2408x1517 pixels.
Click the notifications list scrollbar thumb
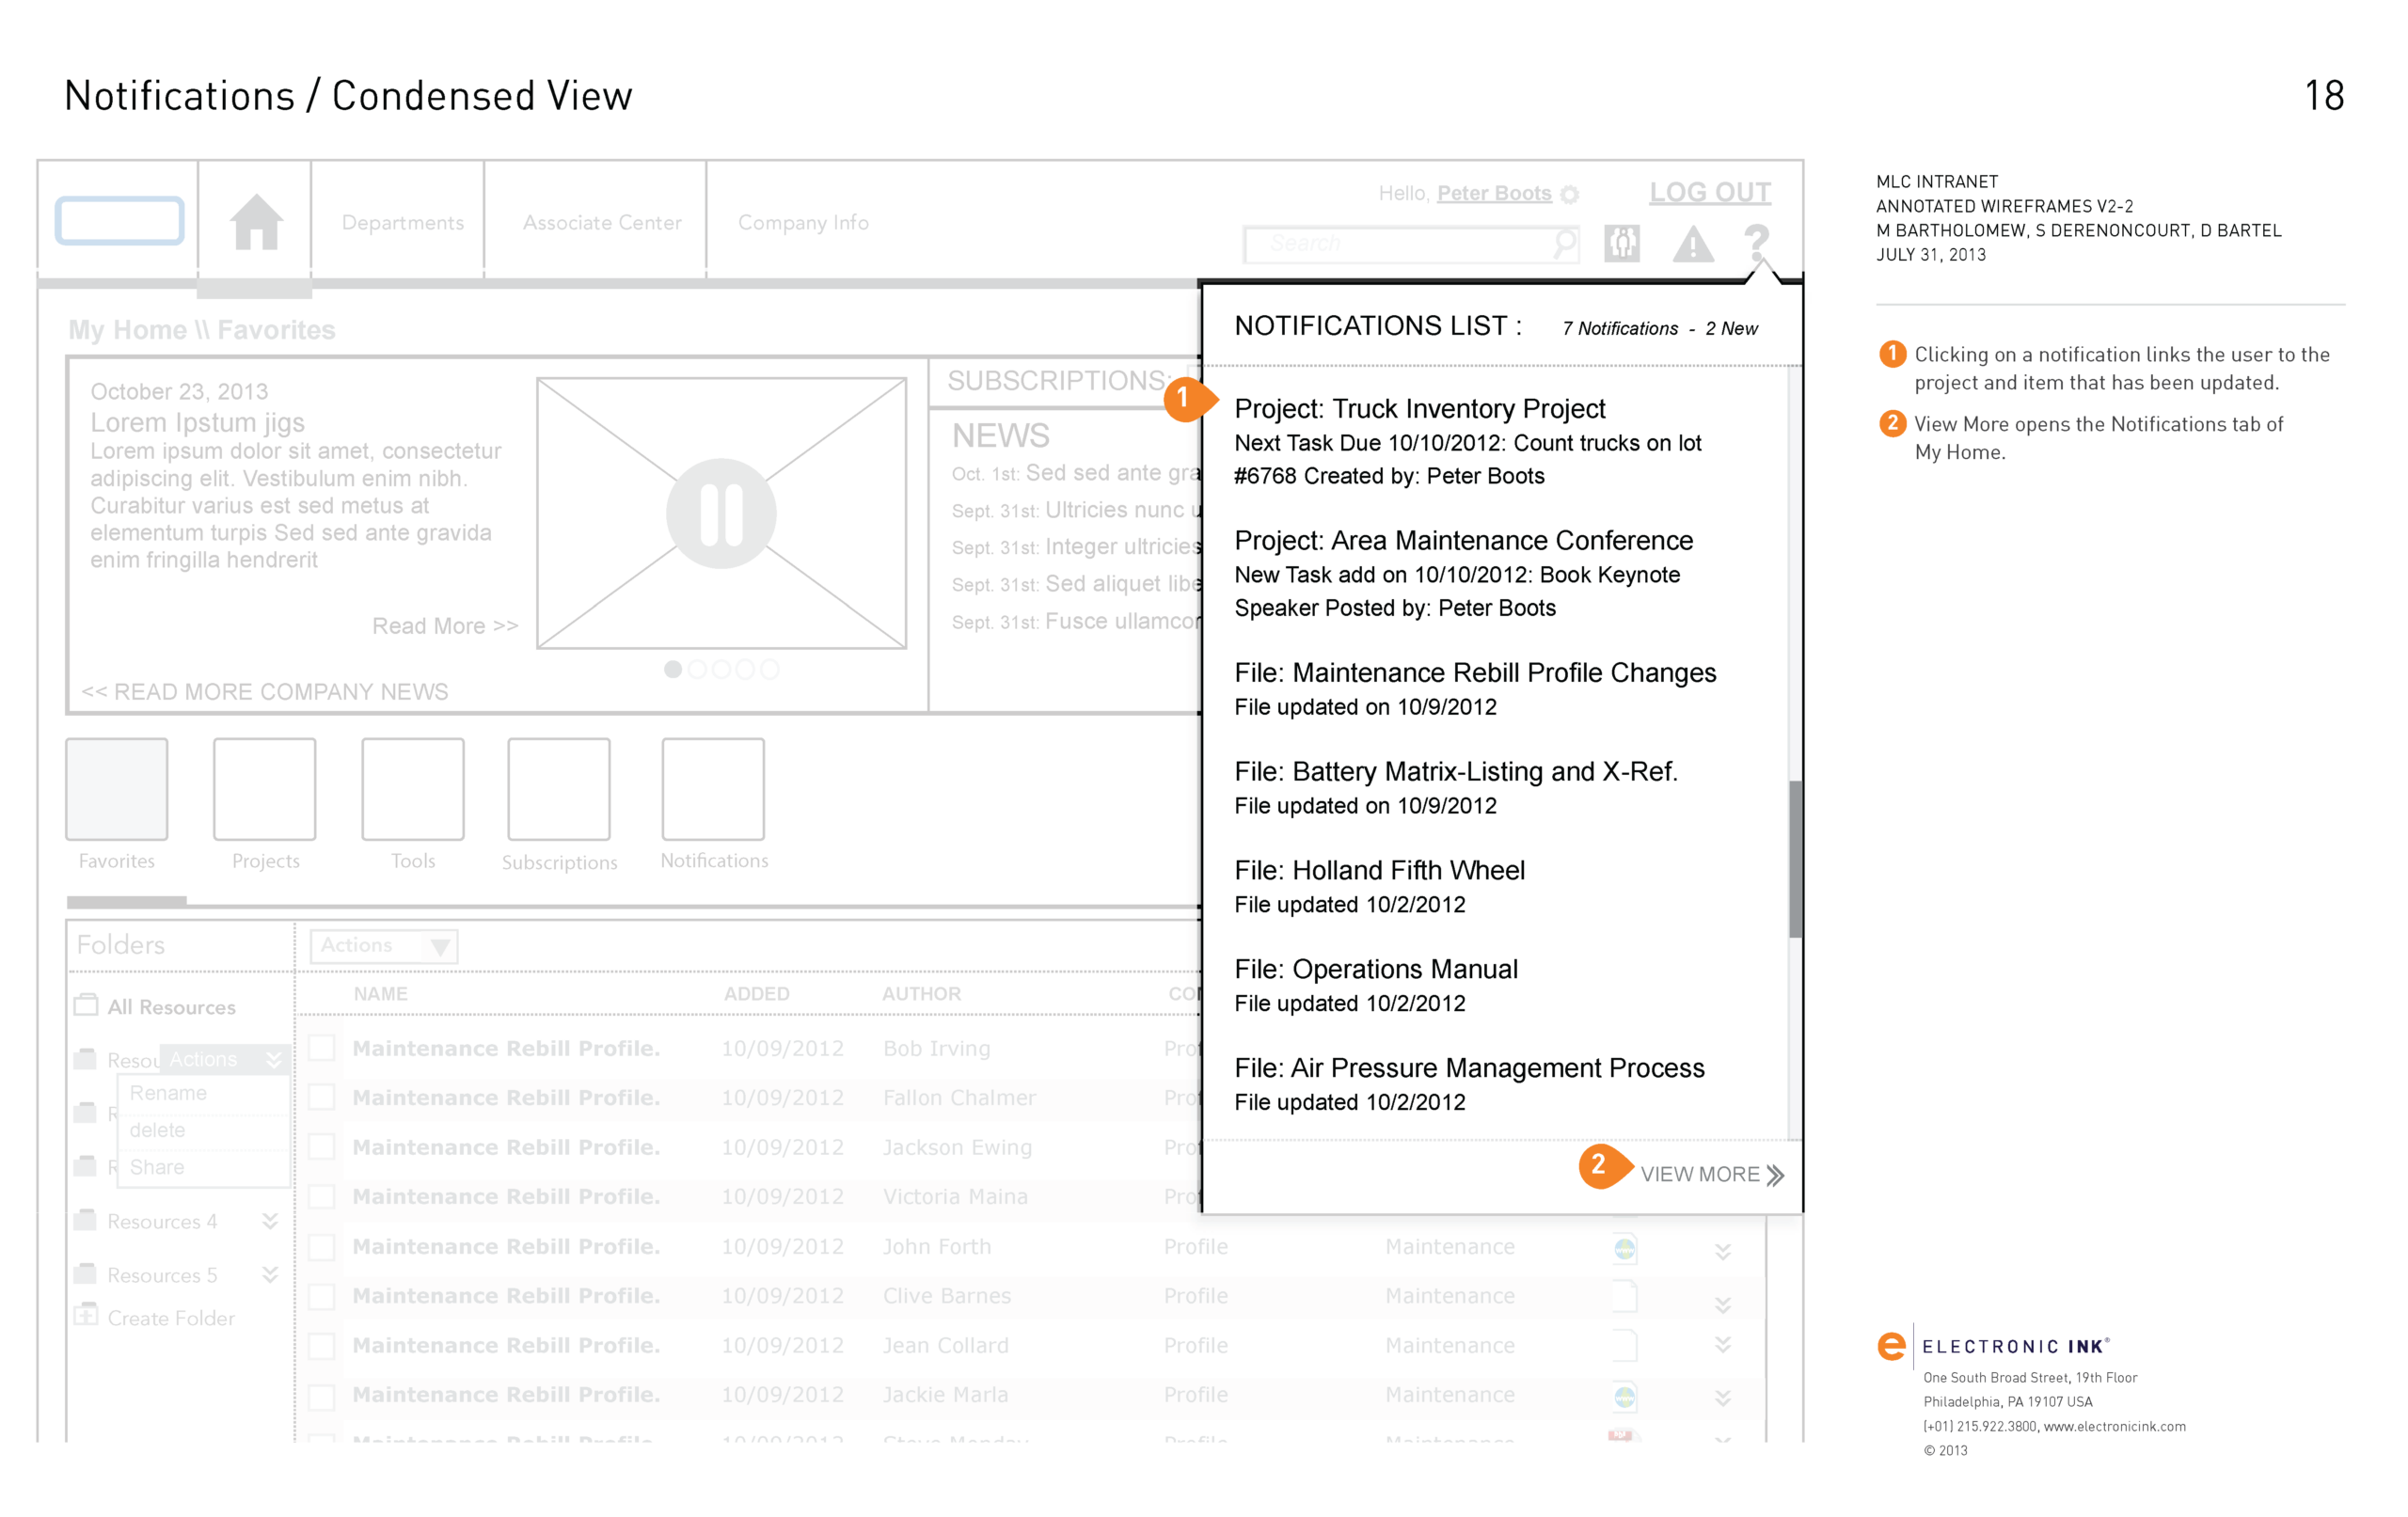click(x=1795, y=860)
